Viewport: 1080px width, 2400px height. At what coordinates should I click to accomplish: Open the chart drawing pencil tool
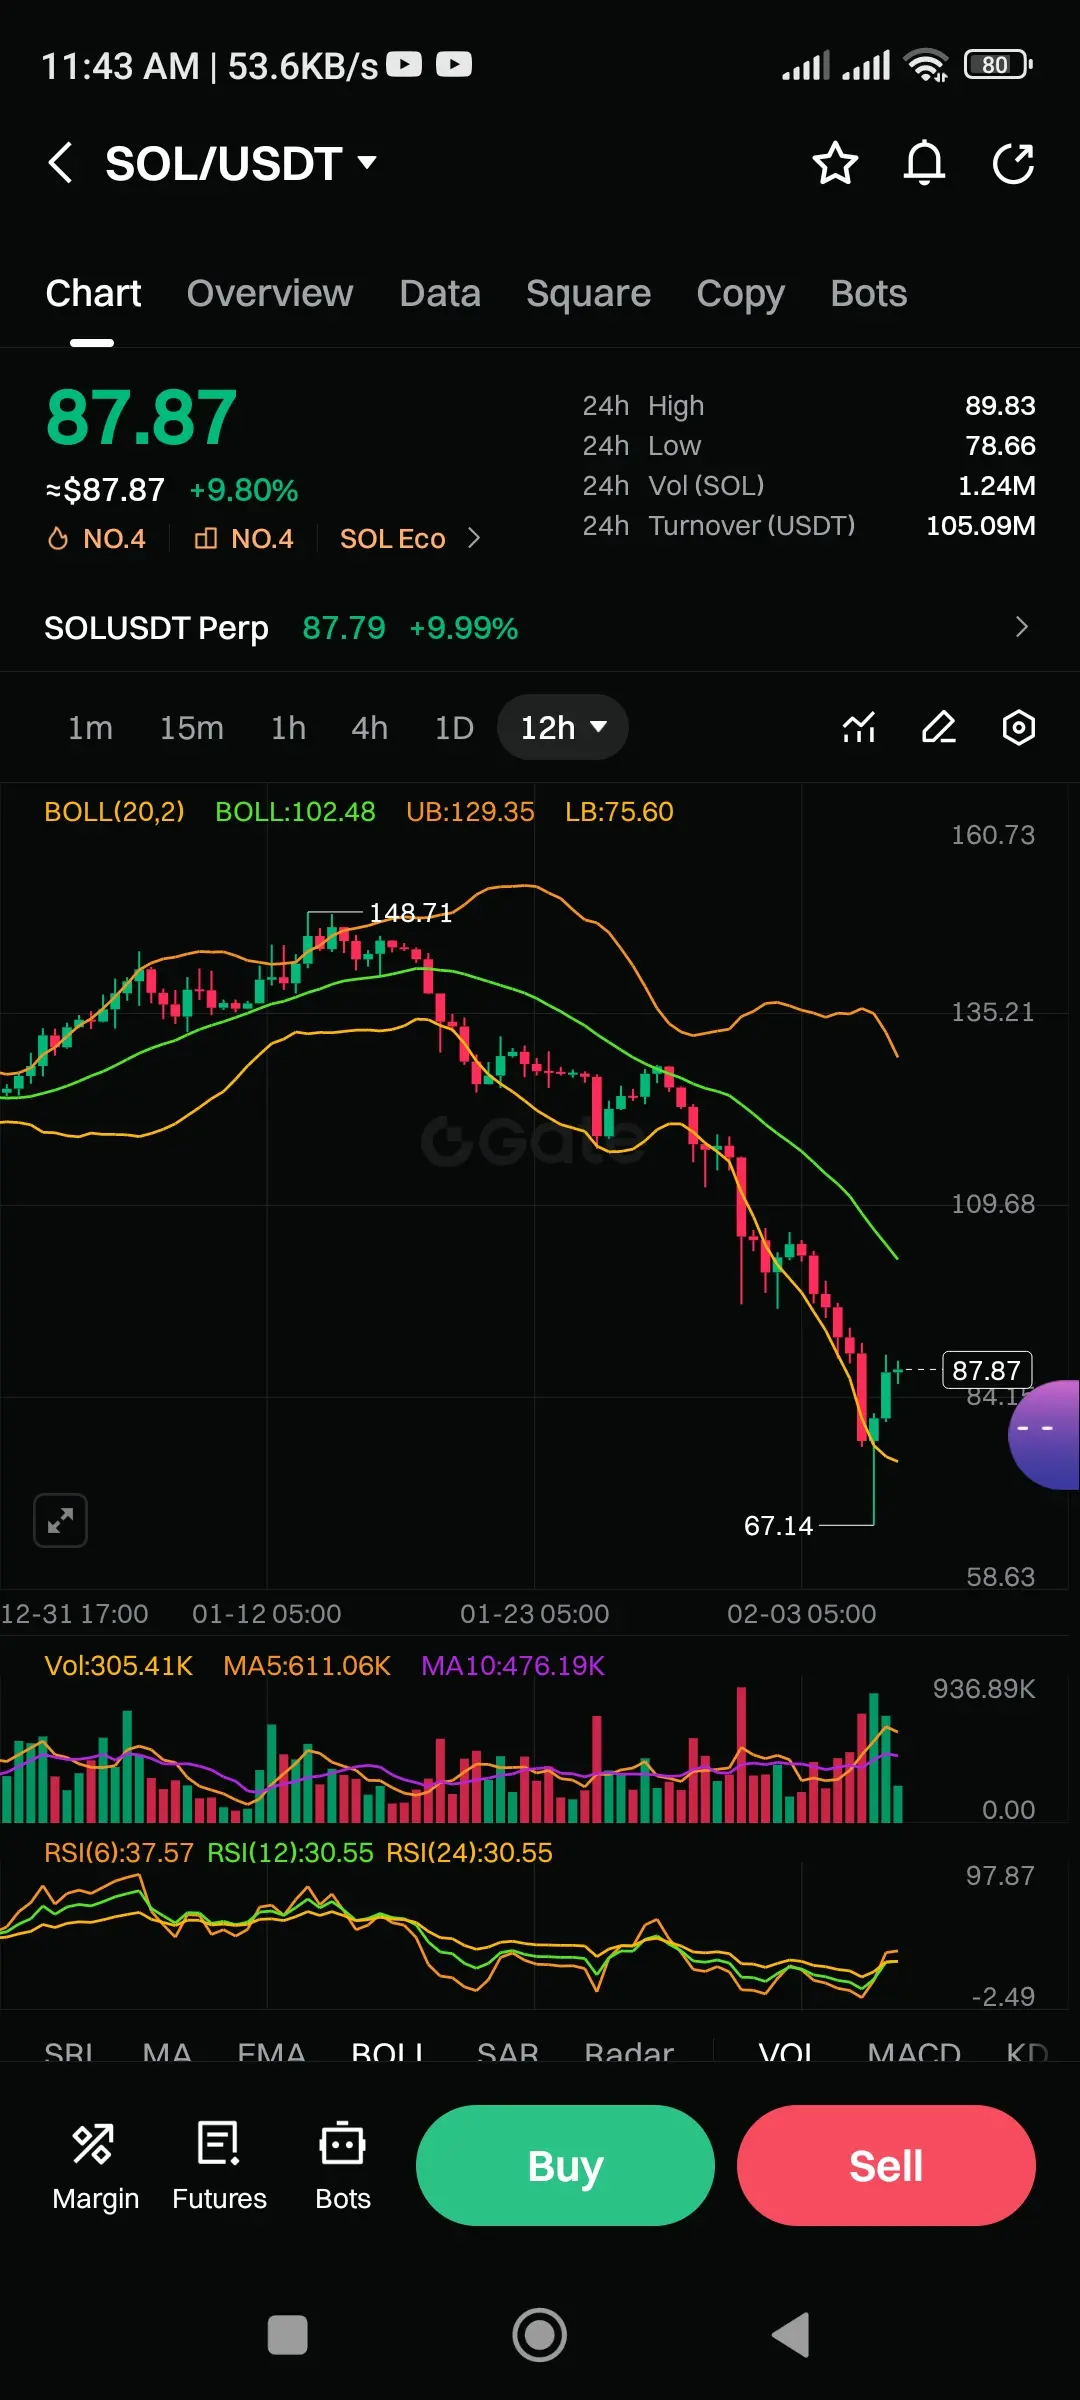(x=939, y=727)
